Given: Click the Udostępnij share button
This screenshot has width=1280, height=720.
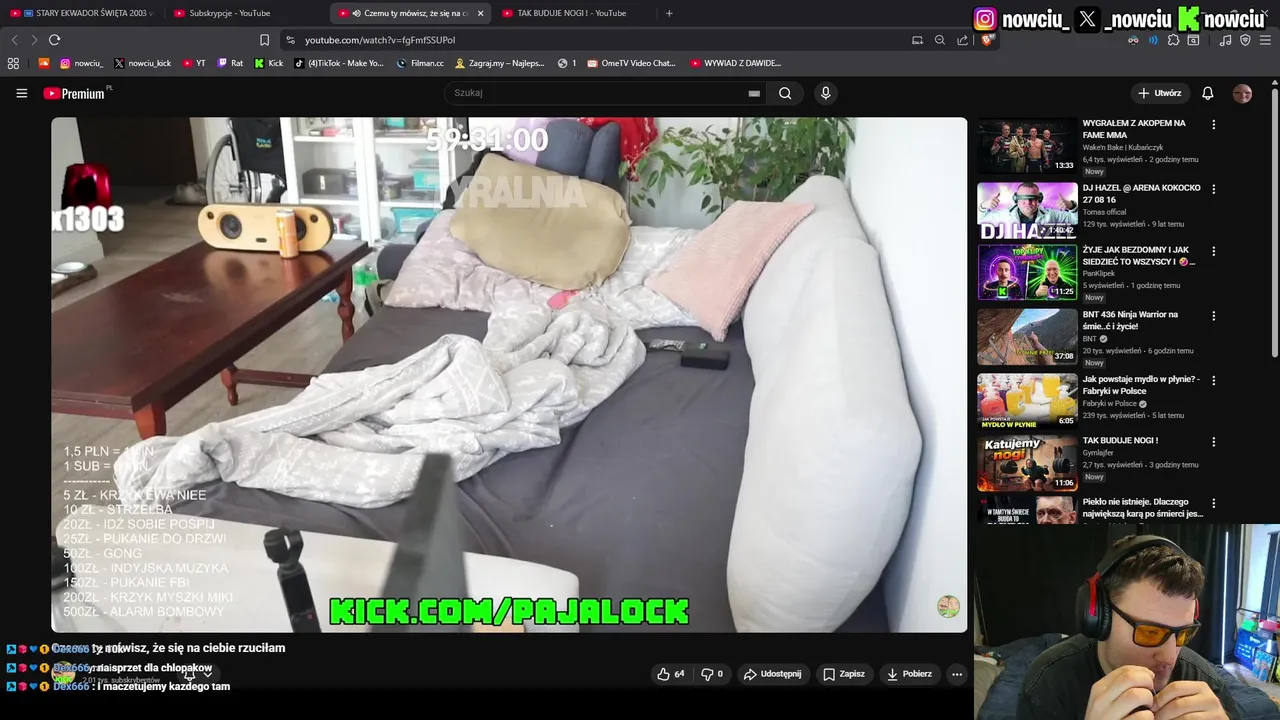Looking at the screenshot, I should [x=772, y=674].
